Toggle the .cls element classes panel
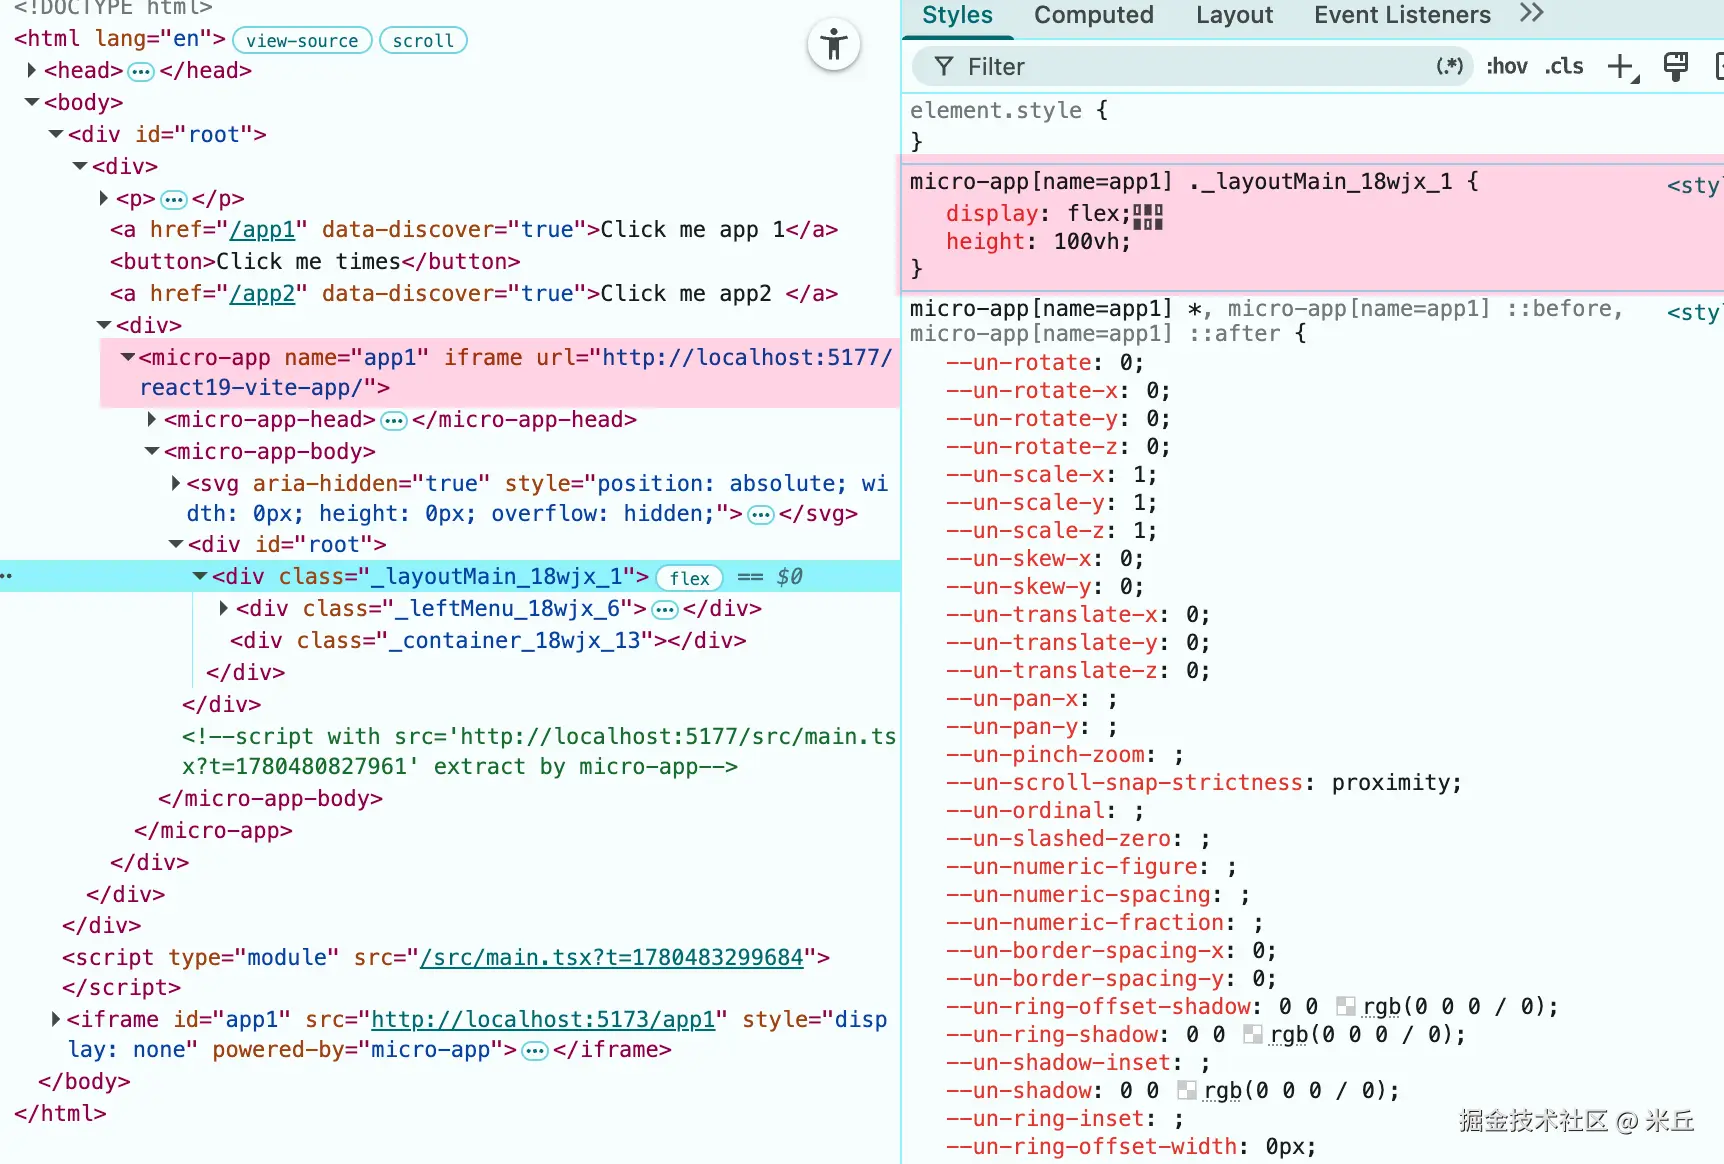 pyautogui.click(x=1564, y=67)
